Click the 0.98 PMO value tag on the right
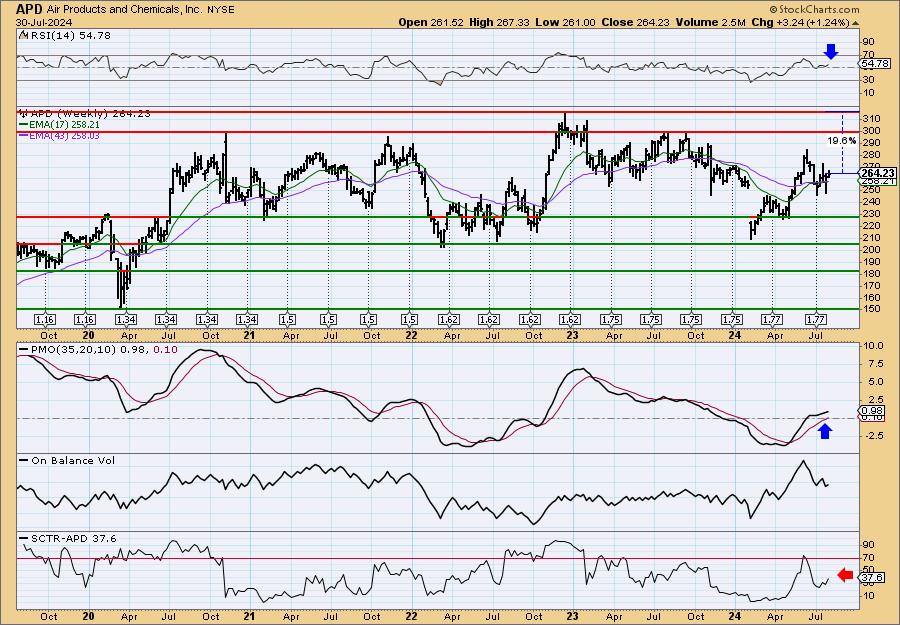The height and width of the screenshot is (625, 900). pyautogui.click(x=872, y=410)
